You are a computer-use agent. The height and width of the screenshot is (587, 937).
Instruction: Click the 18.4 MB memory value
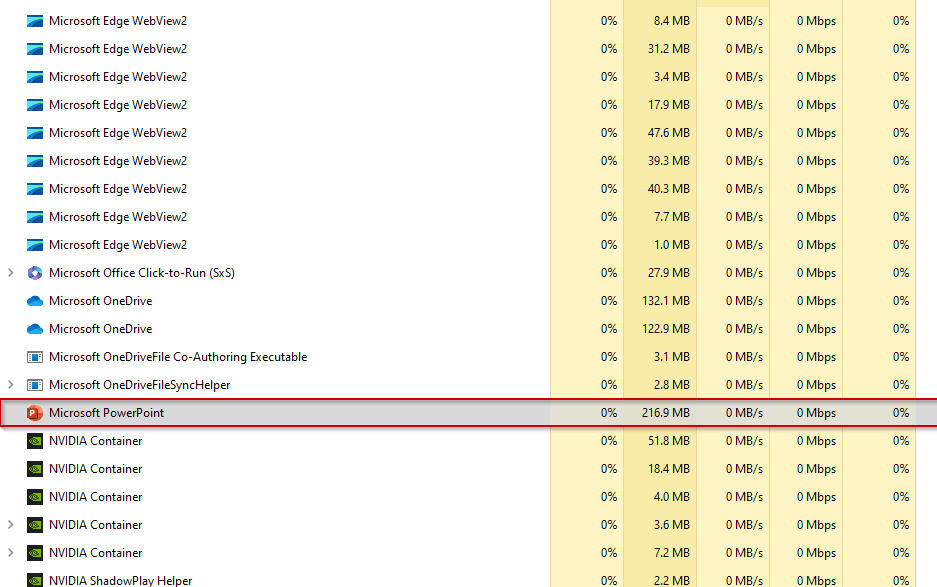pos(669,469)
